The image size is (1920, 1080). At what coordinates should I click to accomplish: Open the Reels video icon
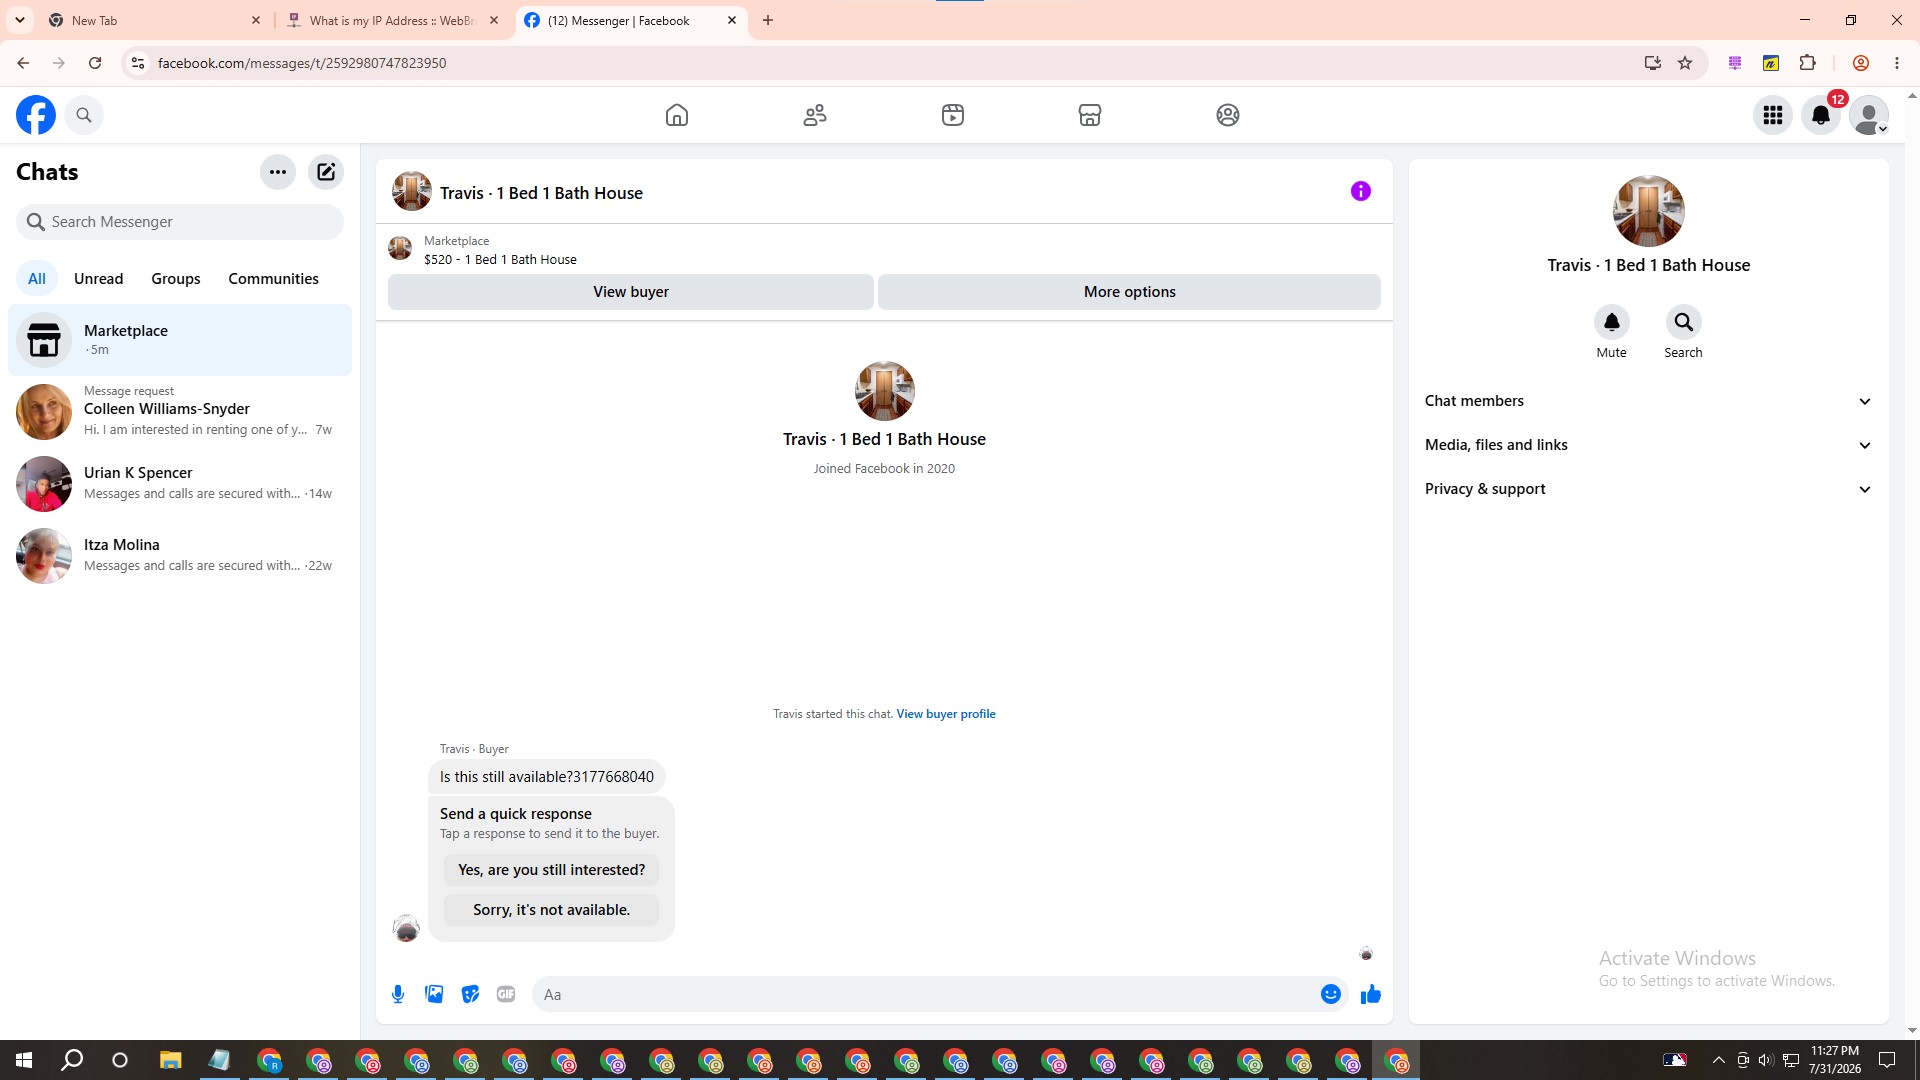point(953,115)
